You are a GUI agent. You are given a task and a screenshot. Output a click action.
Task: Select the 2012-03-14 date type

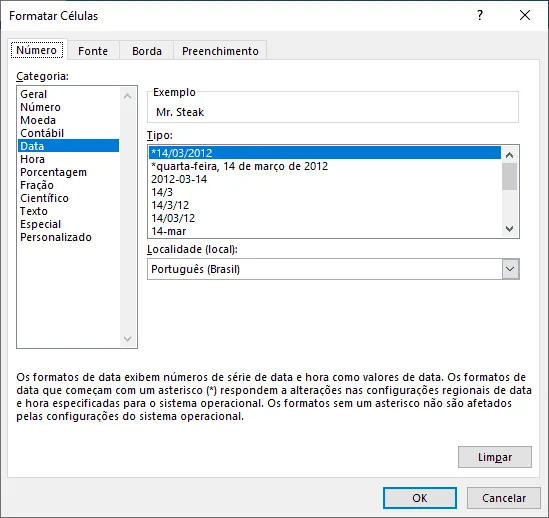click(x=179, y=179)
